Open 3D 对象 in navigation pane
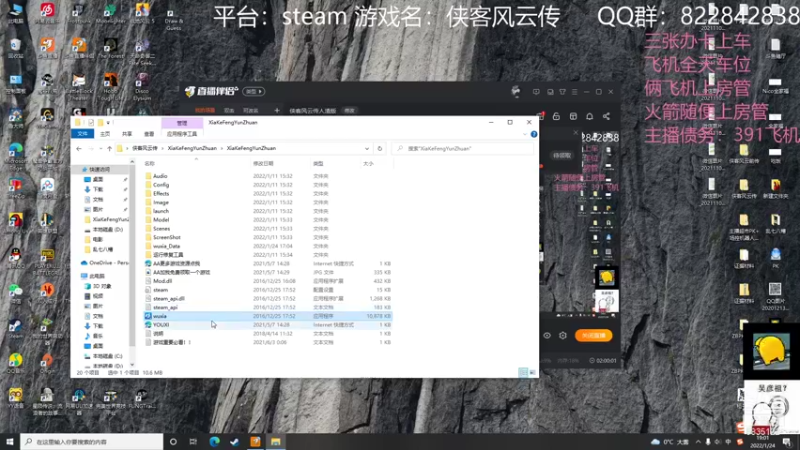 [98, 286]
